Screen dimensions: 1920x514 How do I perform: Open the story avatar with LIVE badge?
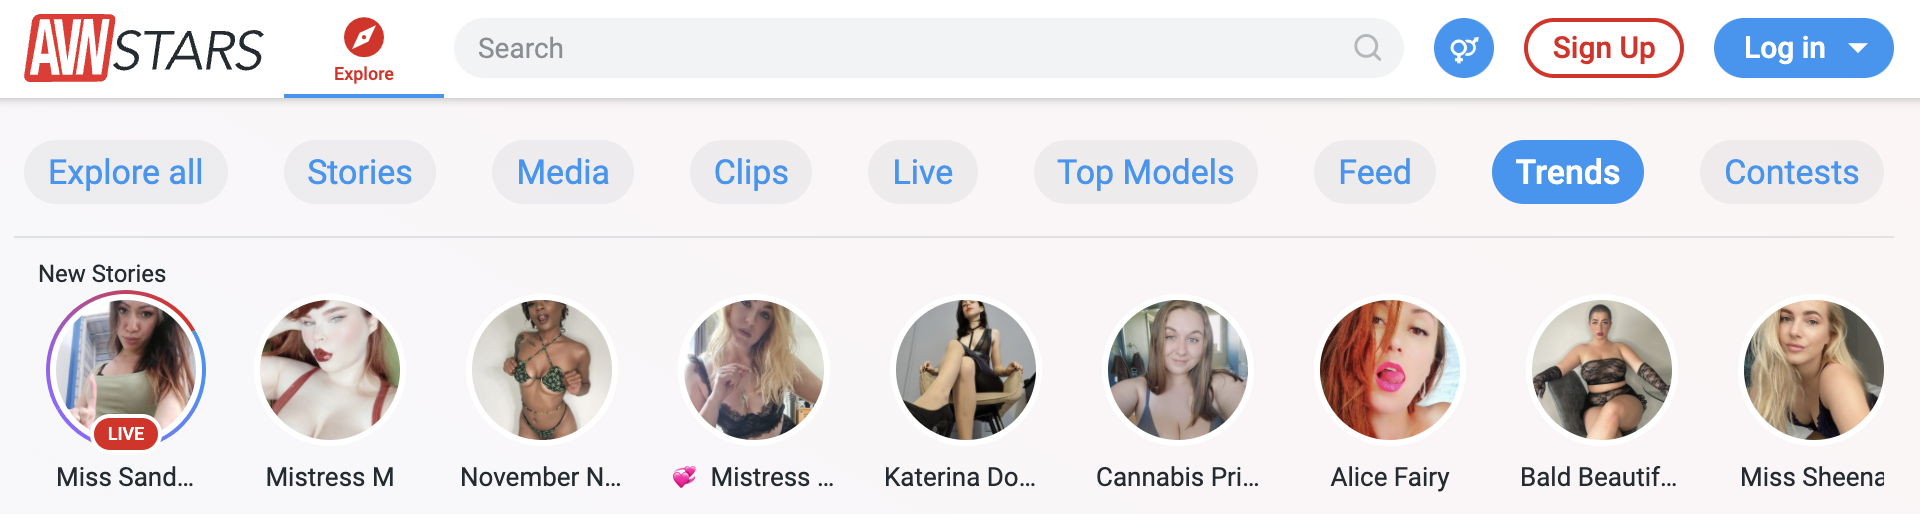point(126,370)
